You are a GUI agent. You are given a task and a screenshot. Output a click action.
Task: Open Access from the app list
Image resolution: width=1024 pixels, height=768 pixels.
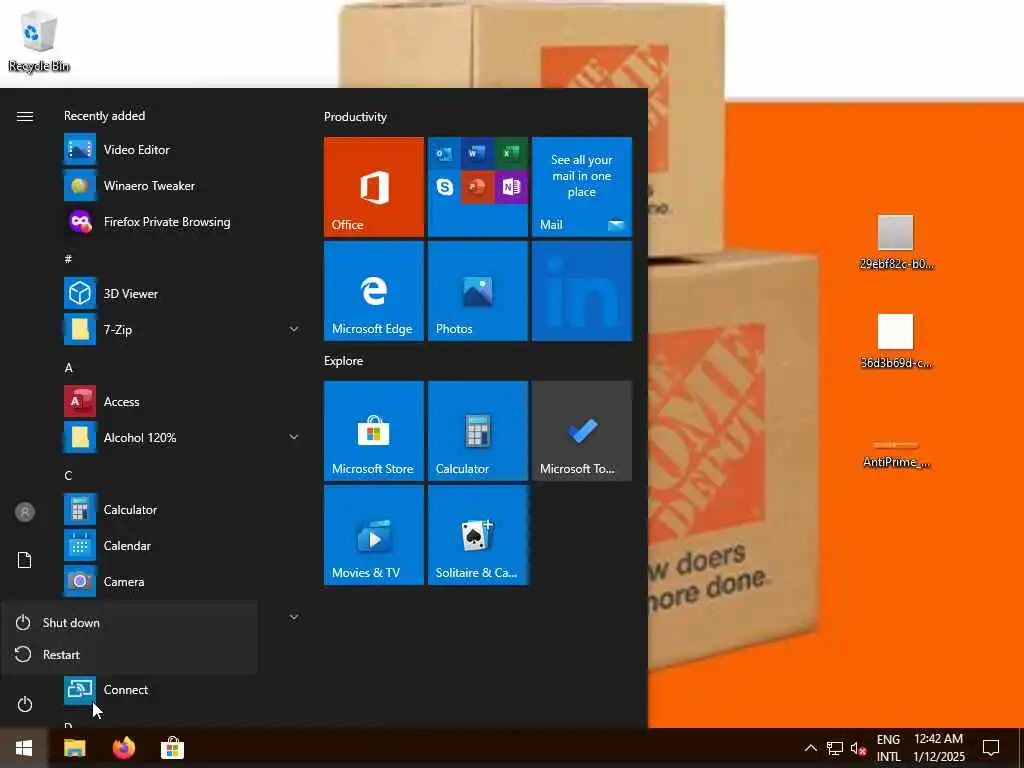tap(183, 402)
